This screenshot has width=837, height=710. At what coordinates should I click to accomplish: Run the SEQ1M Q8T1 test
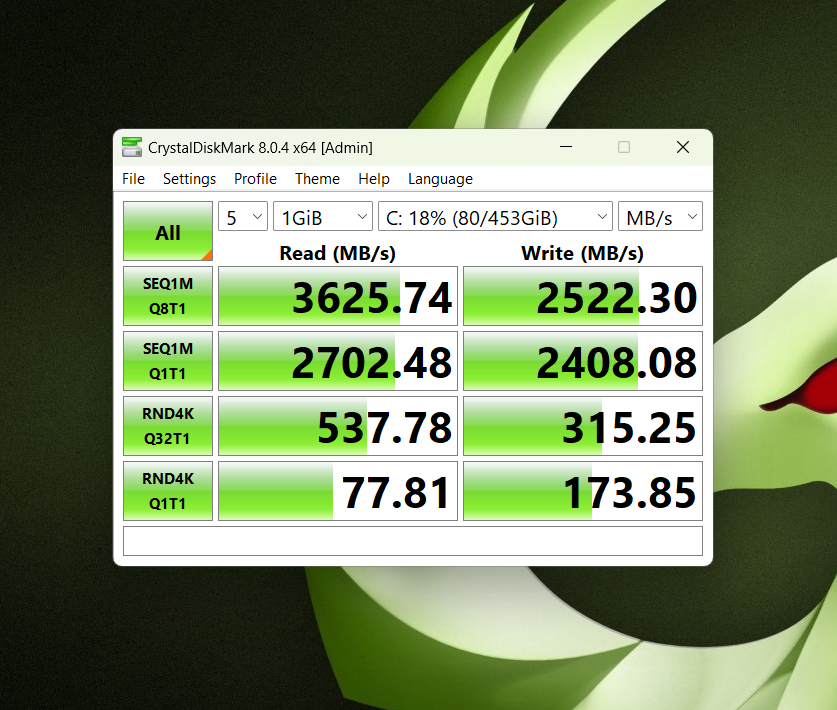(168, 296)
